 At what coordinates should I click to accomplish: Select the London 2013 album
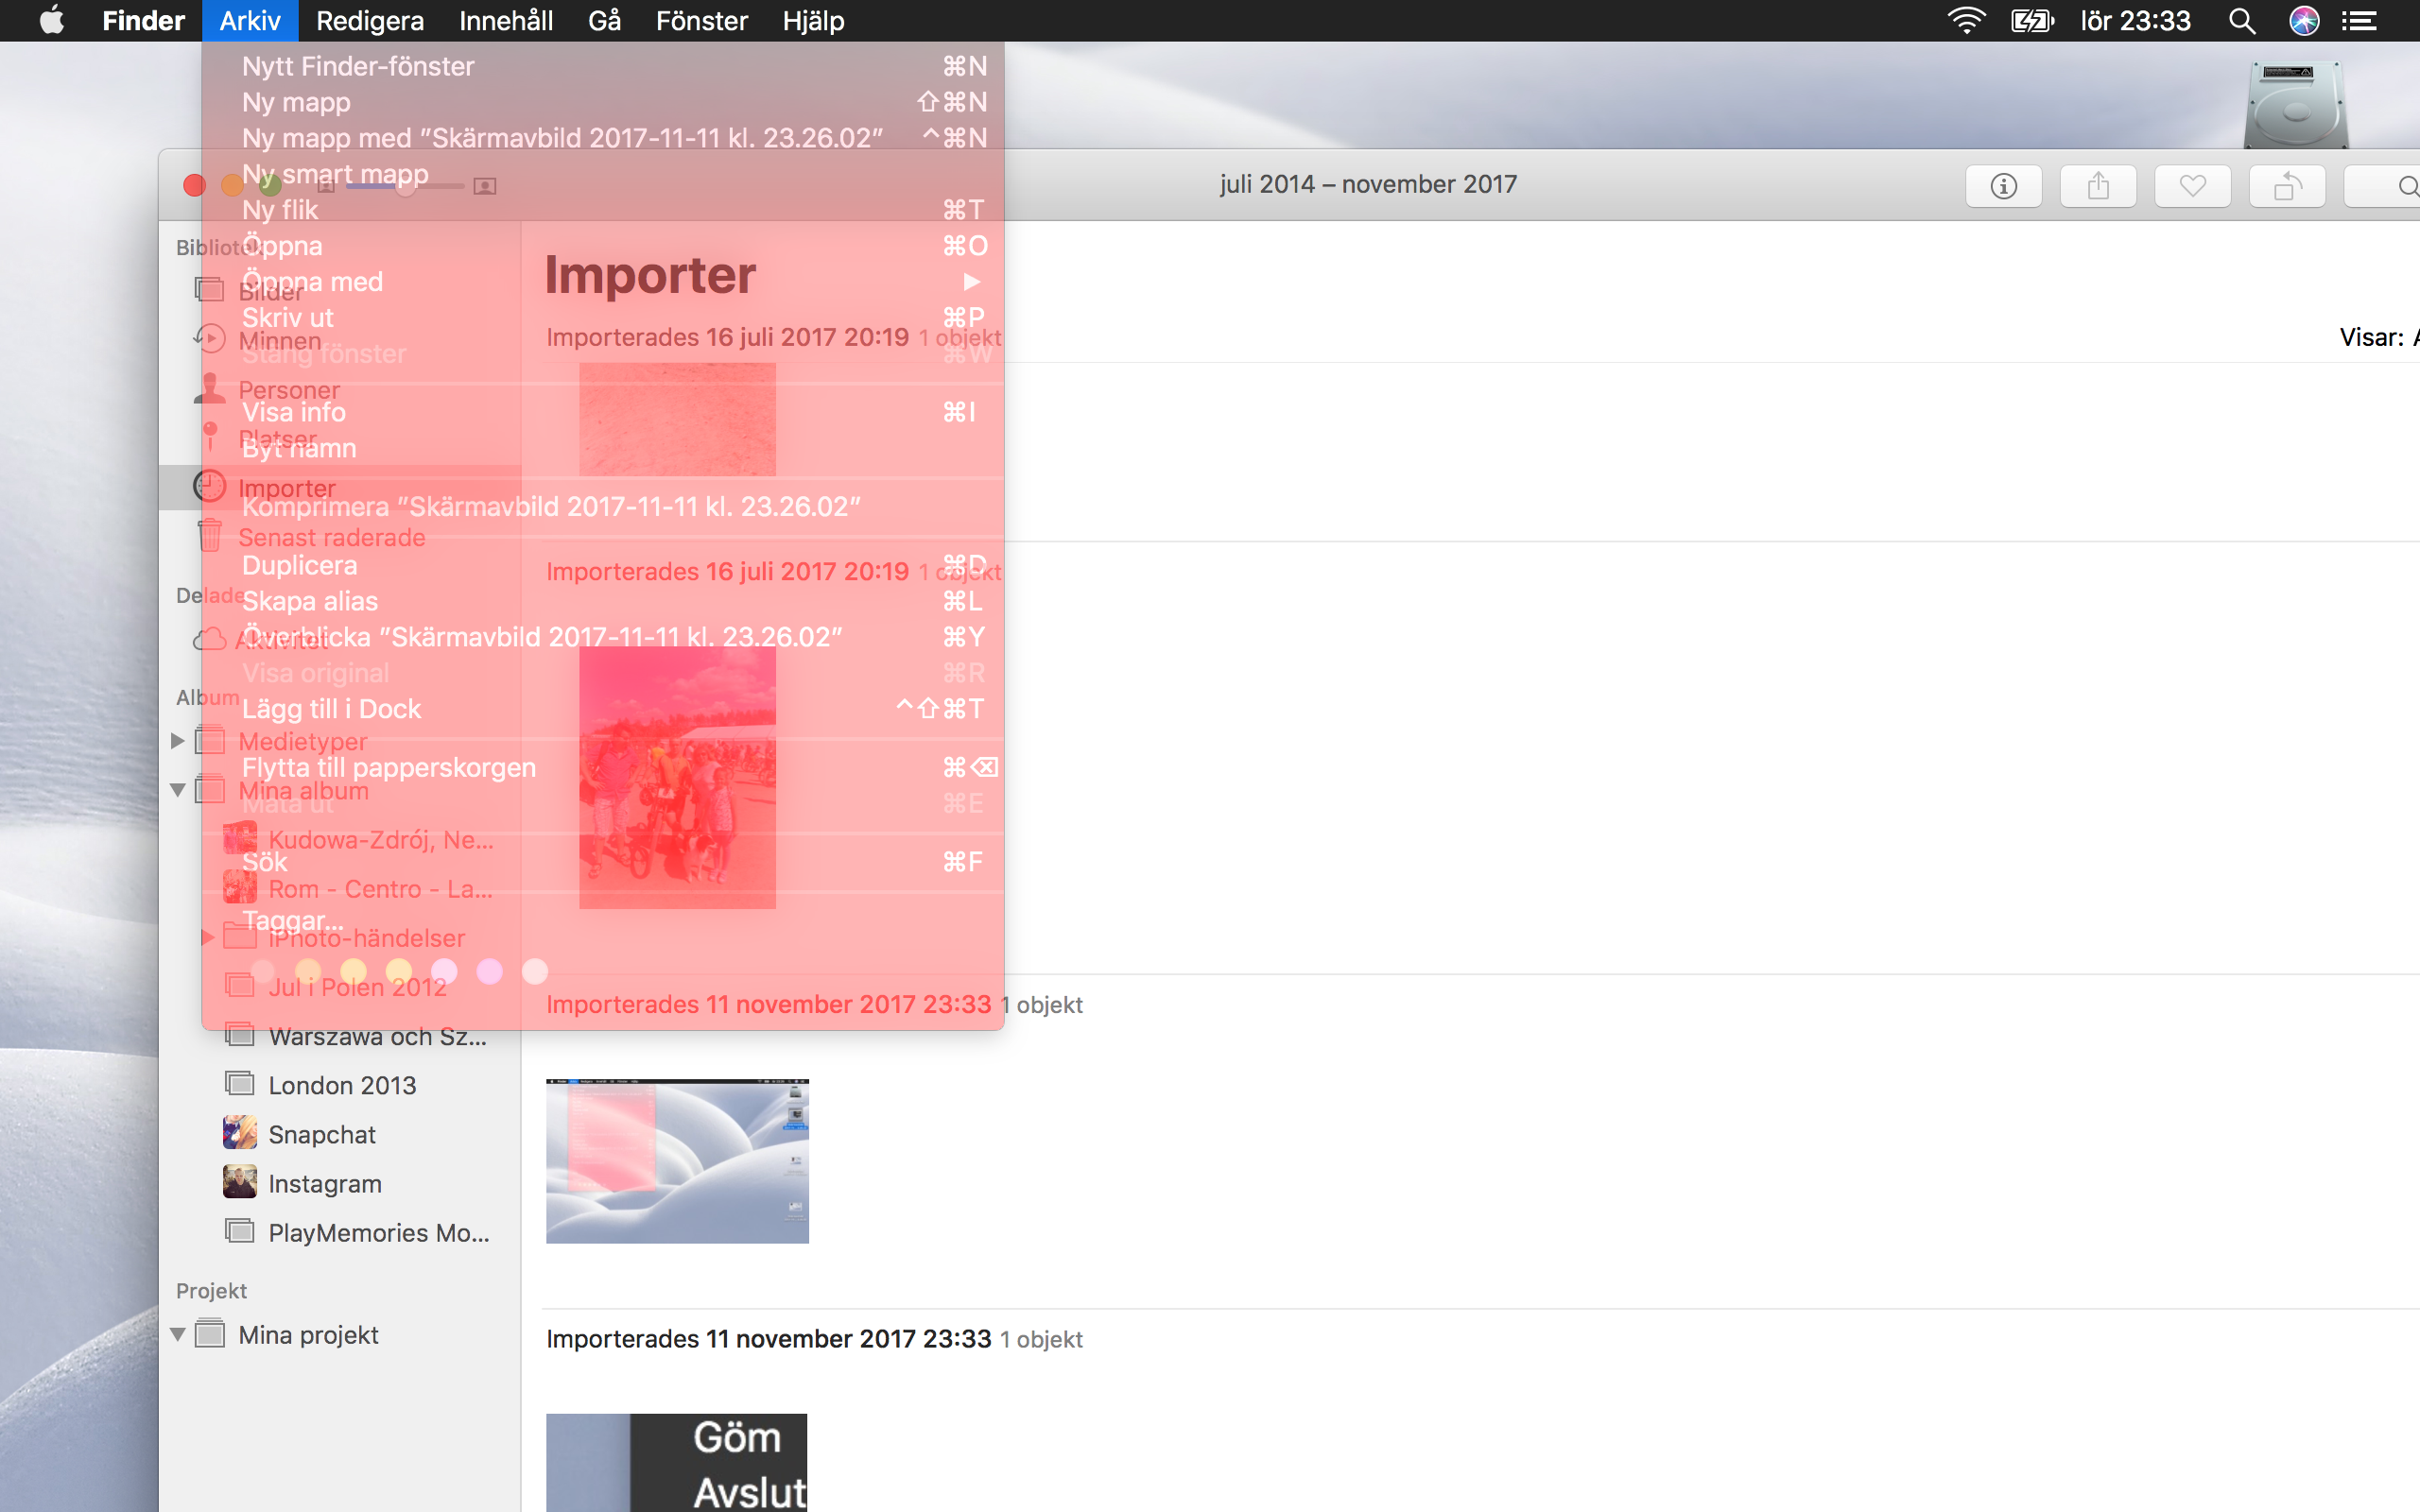[x=341, y=1085]
